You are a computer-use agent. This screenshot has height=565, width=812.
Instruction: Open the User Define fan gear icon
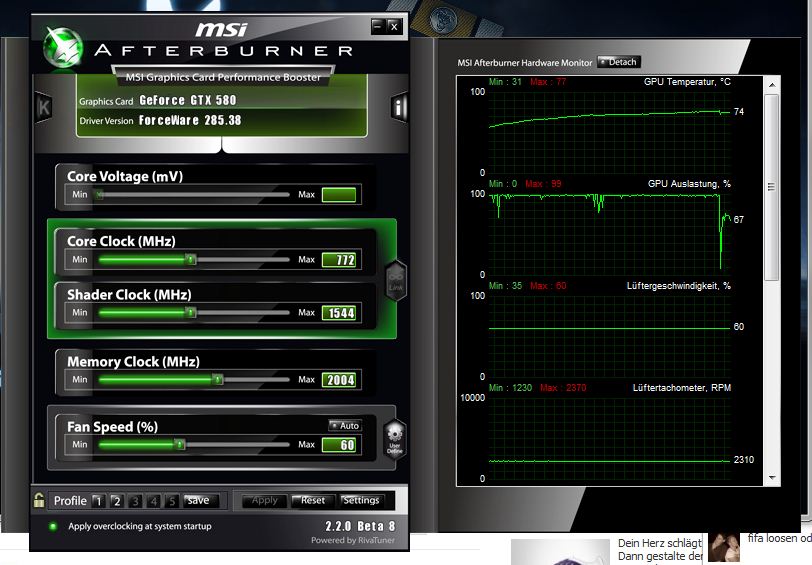point(395,439)
